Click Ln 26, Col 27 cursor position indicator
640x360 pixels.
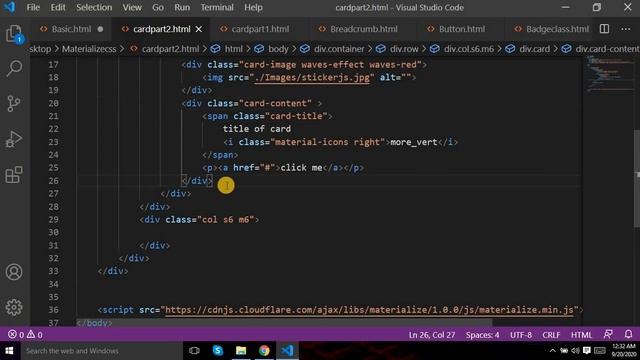[432, 335]
